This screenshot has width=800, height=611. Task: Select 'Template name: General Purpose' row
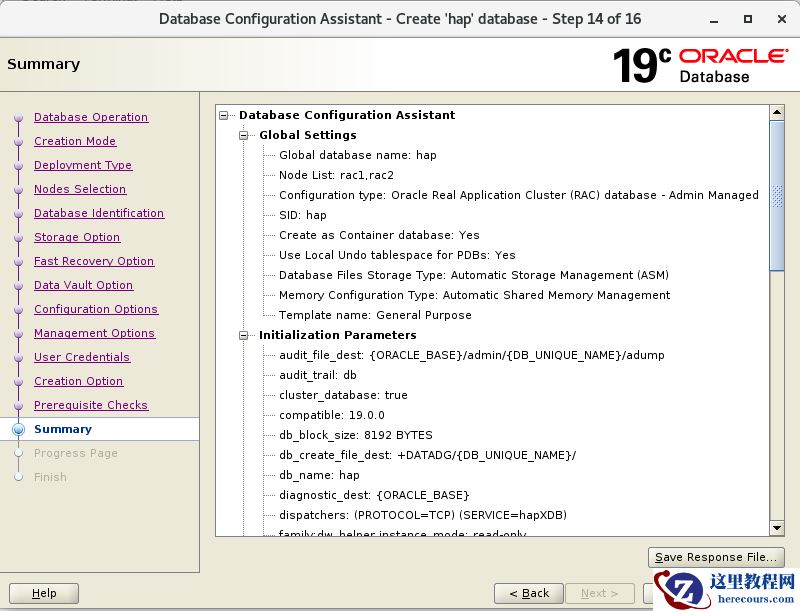[375, 315]
